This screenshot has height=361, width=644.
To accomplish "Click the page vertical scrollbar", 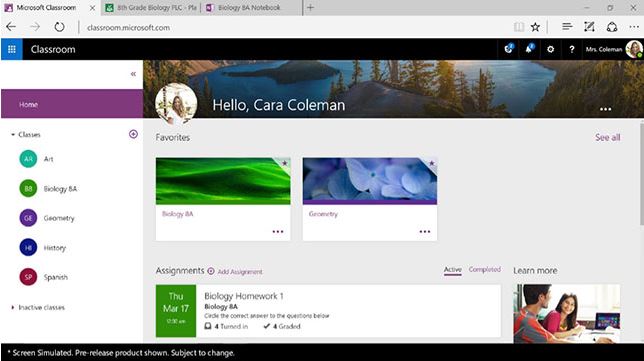I will click(x=642, y=174).
